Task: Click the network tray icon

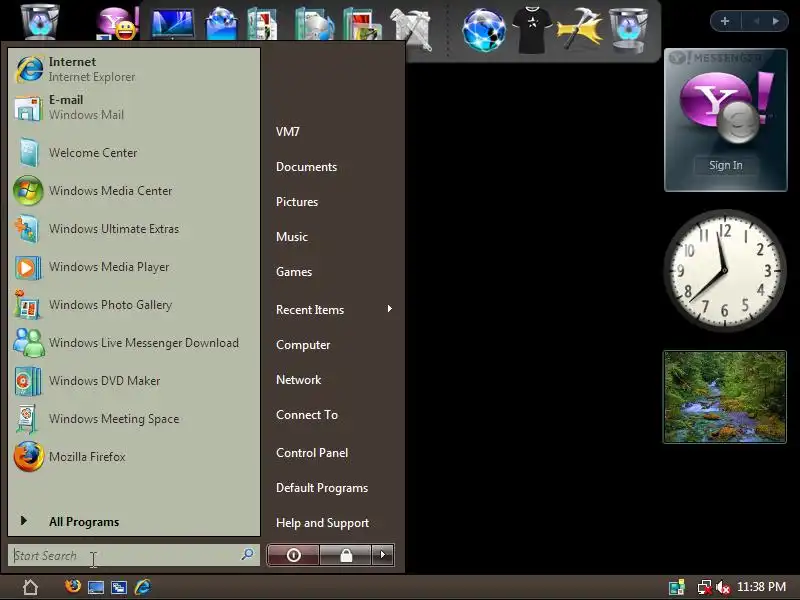Action: (x=705, y=588)
